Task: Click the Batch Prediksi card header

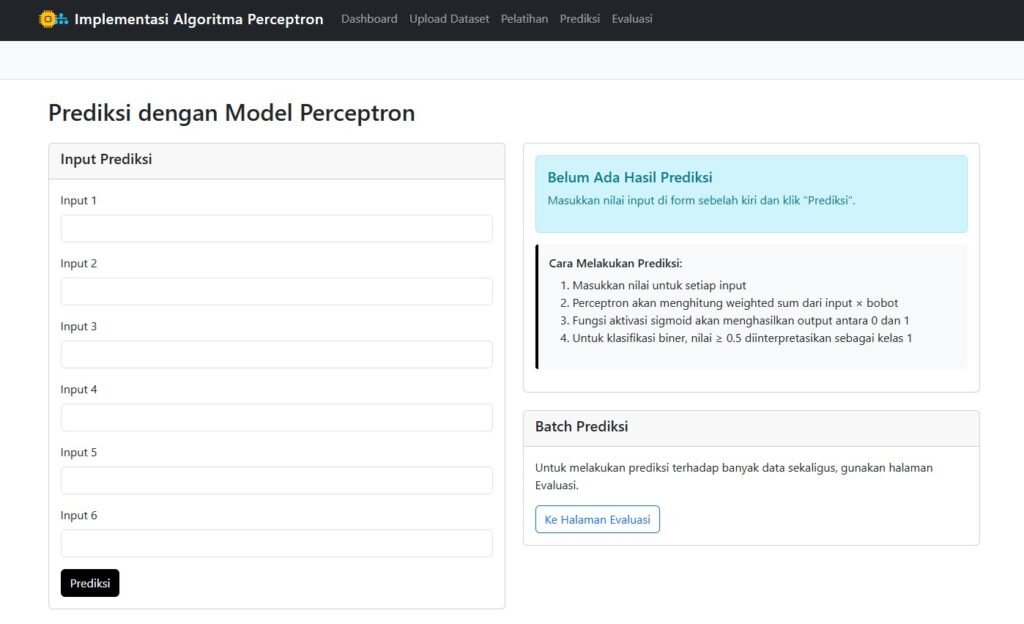Action: click(751, 428)
